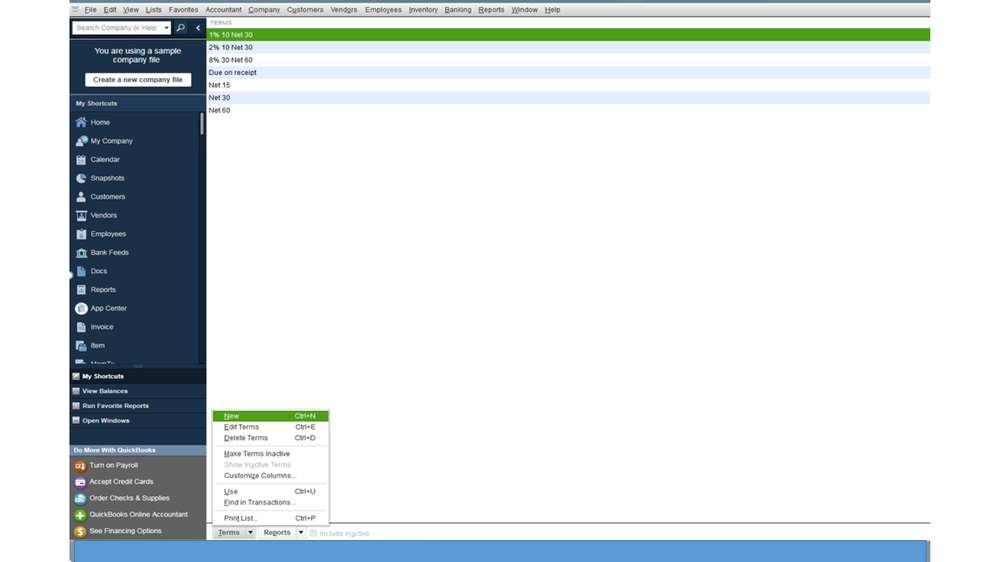Choose Print List in the popup menu
Viewport: 999px width, 562px height.
(271, 519)
